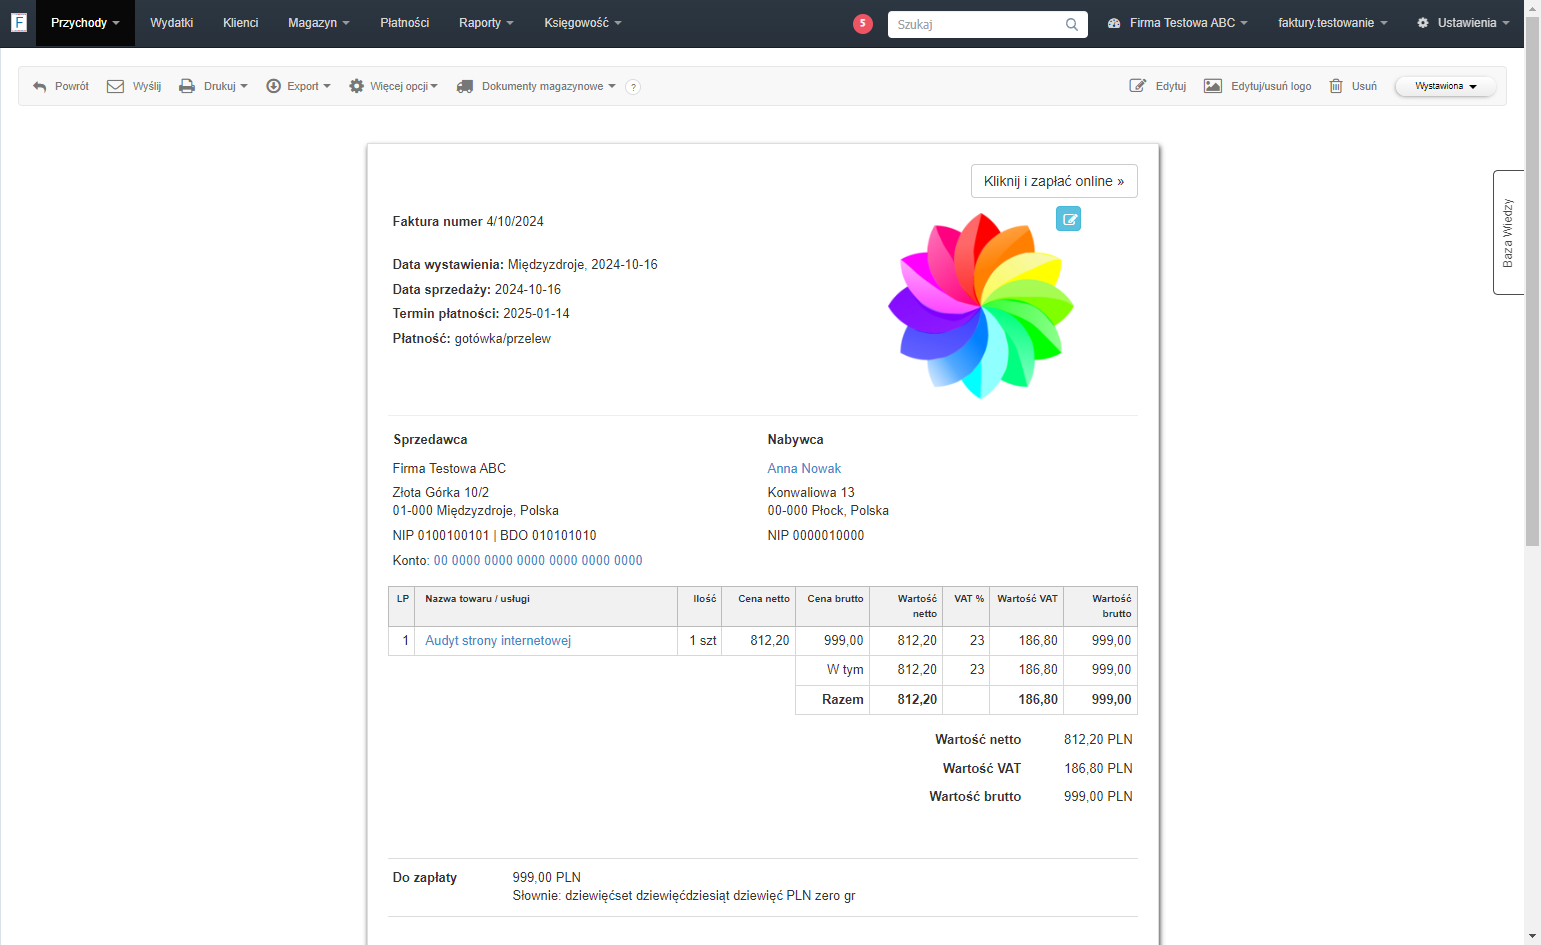Viewport: 1541px width, 945px height.
Task: Click the Drukuj printer icon
Action: click(187, 86)
